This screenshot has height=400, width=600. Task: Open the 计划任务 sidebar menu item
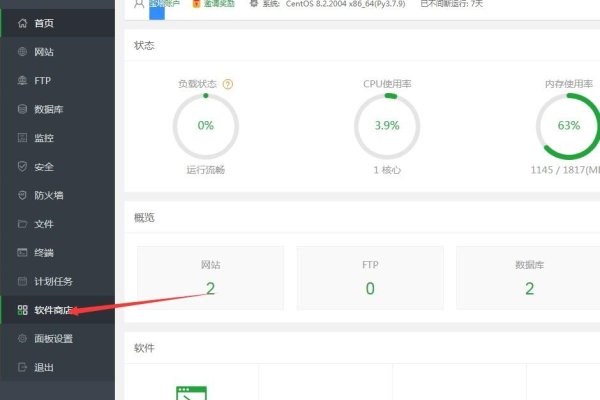click(x=57, y=281)
